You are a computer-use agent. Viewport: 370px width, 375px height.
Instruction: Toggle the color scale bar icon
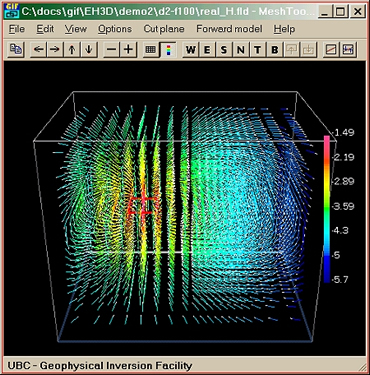click(x=168, y=50)
